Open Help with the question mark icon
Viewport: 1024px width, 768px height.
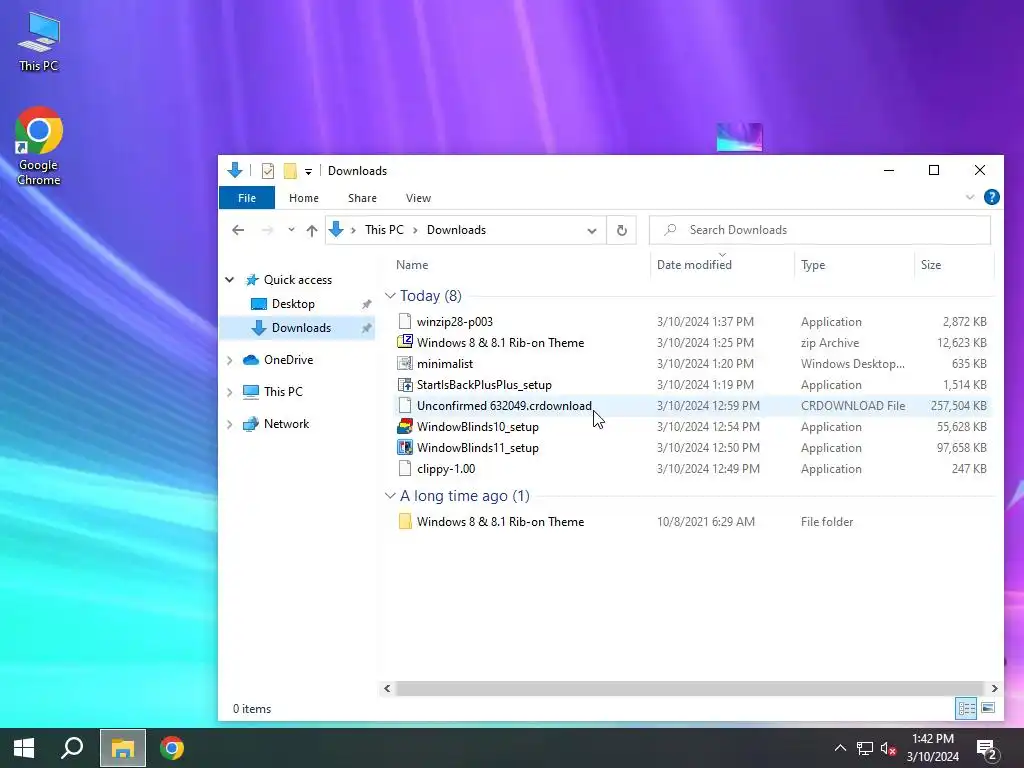pos(991,197)
